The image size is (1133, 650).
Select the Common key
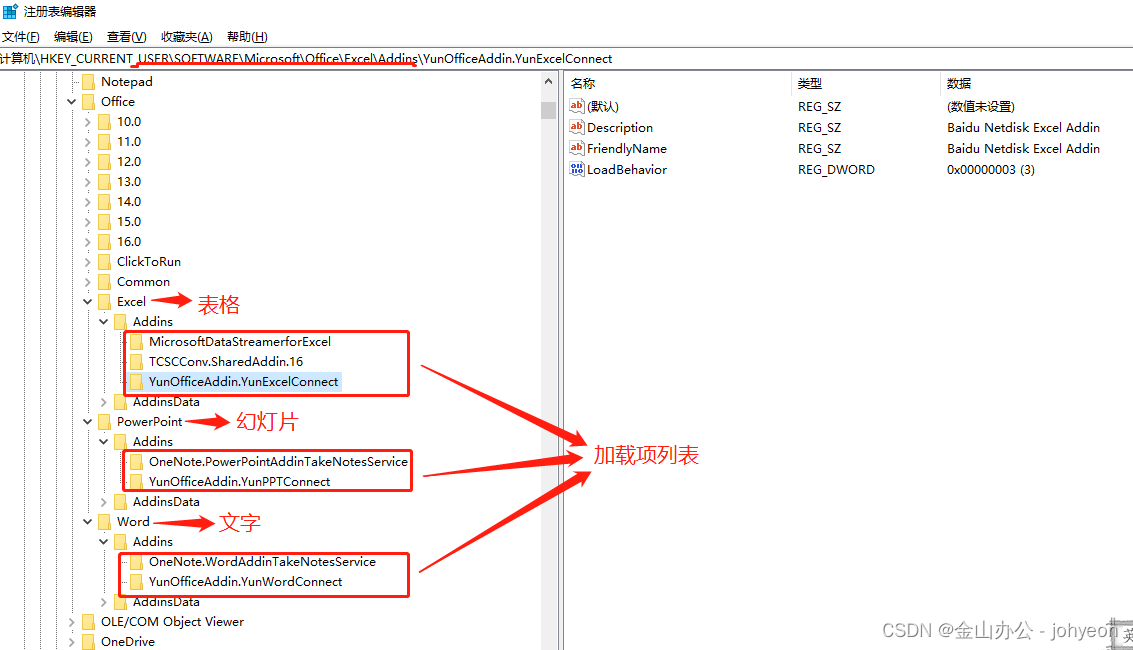click(143, 282)
